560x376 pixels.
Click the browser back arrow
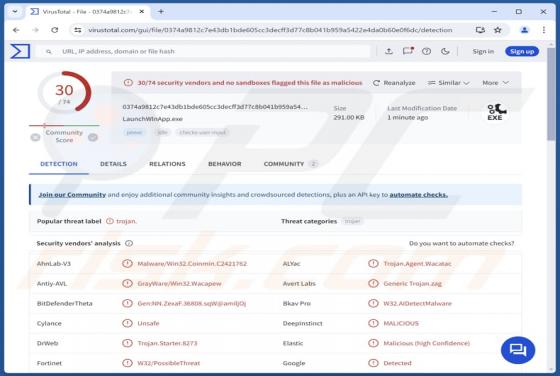16,30
